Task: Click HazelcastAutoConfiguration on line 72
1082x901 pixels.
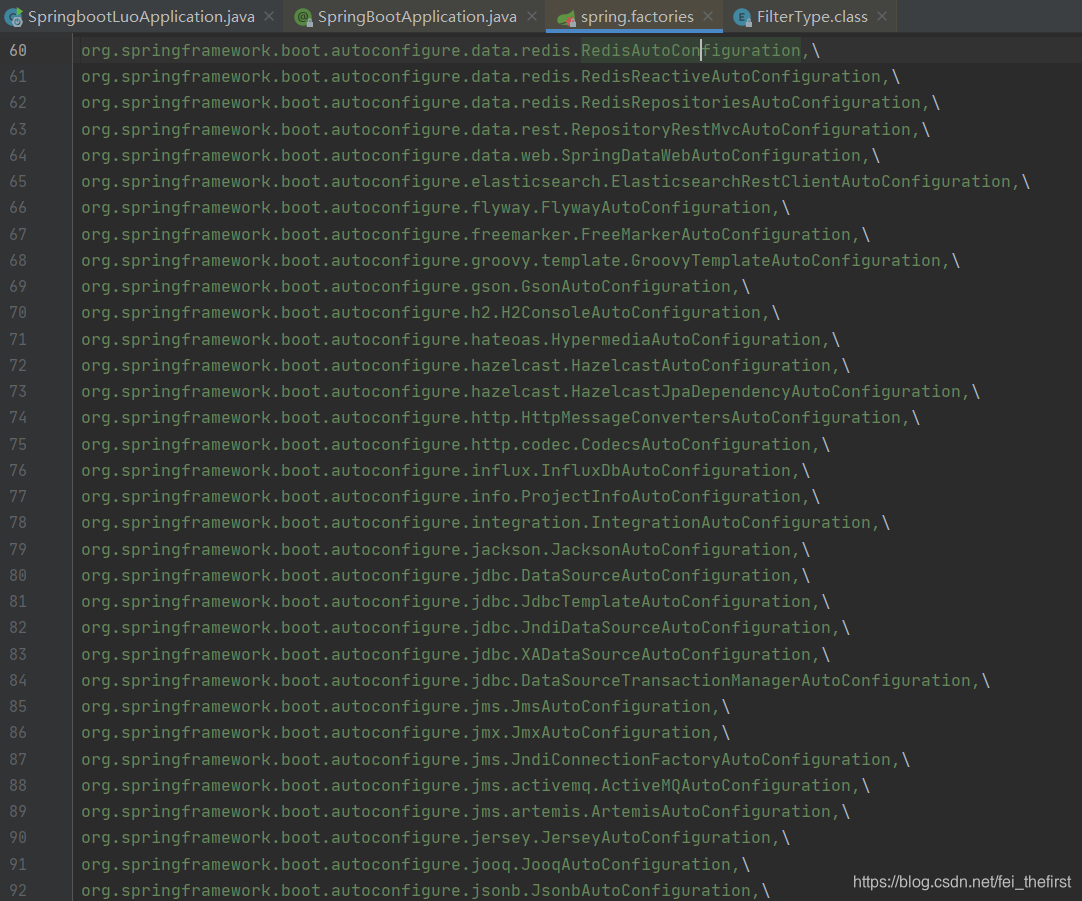Action: pyautogui.click(x=701, y=365)
